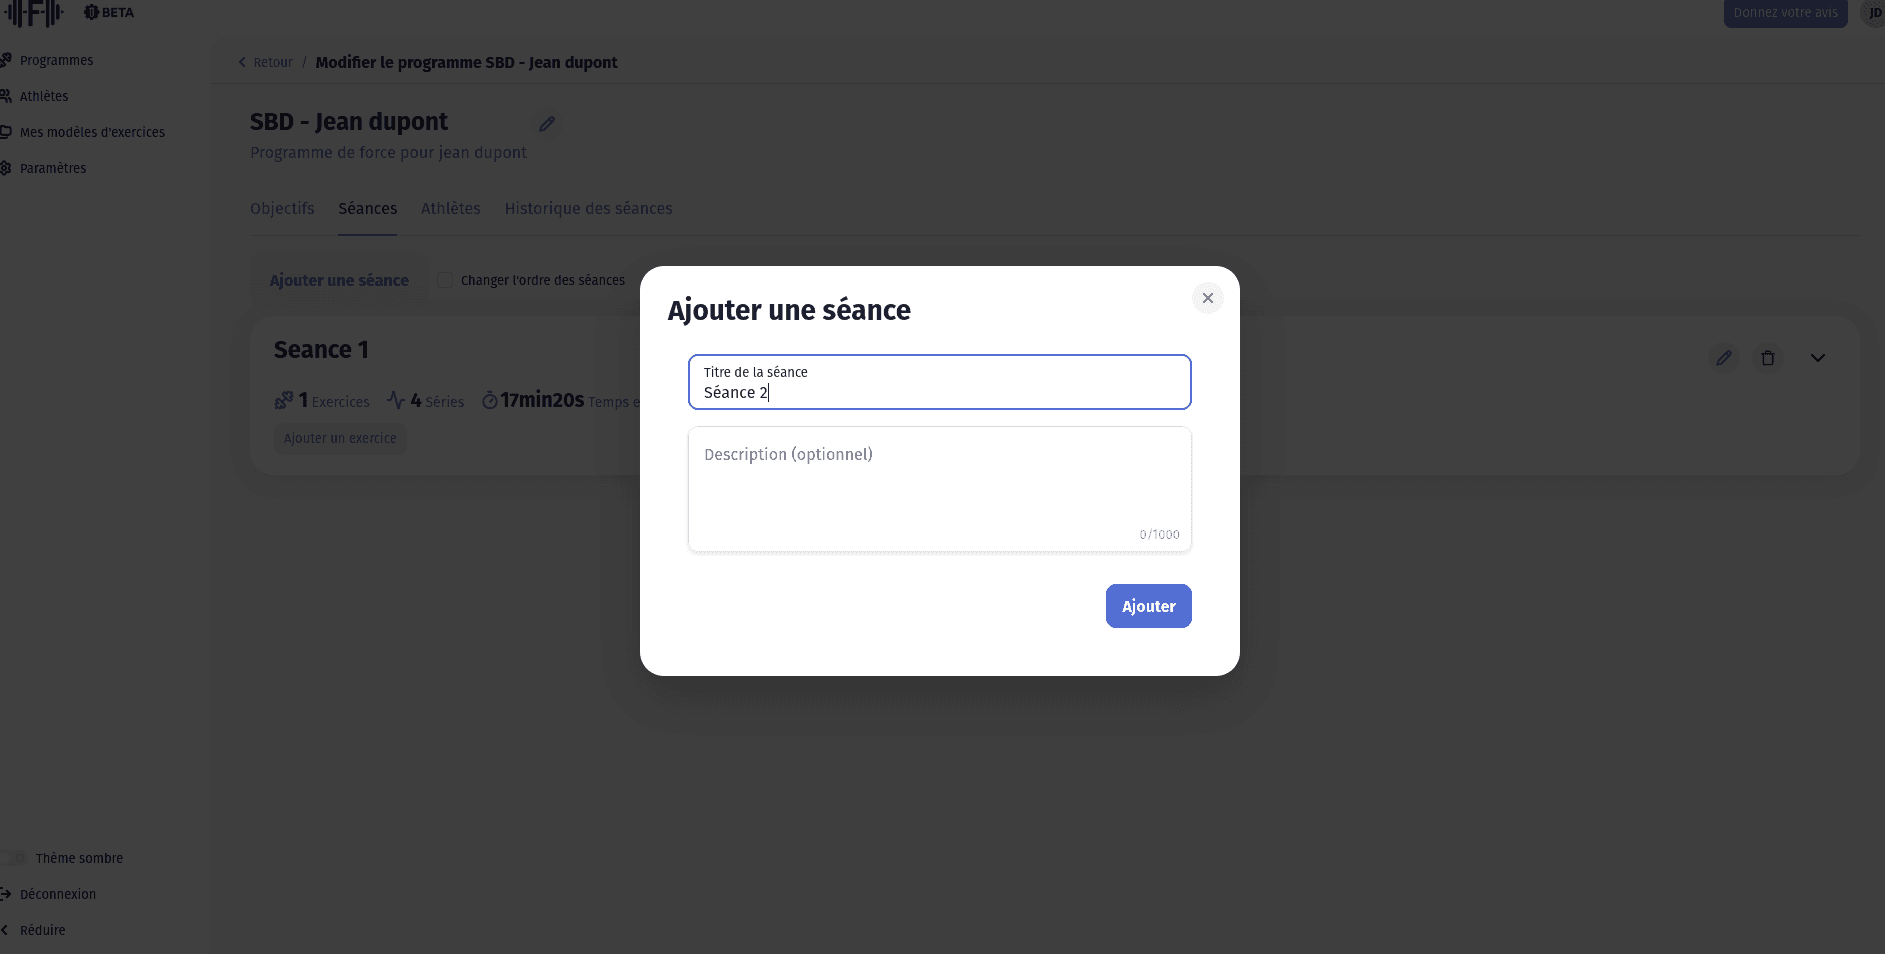
Task: Expand the Seance 1 card chevron
Action: pos(1818,358)
